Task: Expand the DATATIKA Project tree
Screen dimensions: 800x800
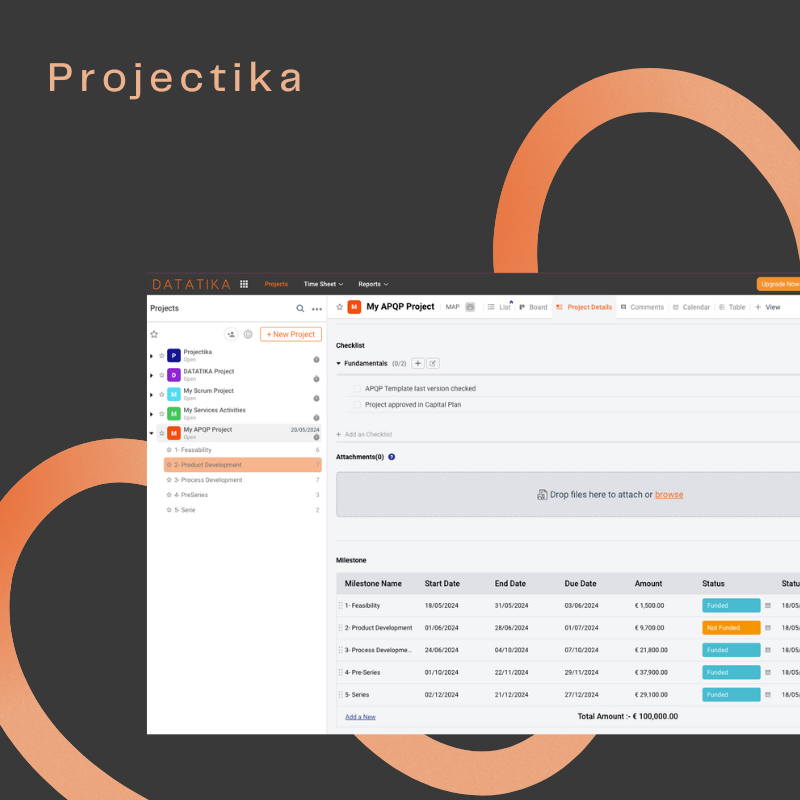Action: [x=152, y=376]
